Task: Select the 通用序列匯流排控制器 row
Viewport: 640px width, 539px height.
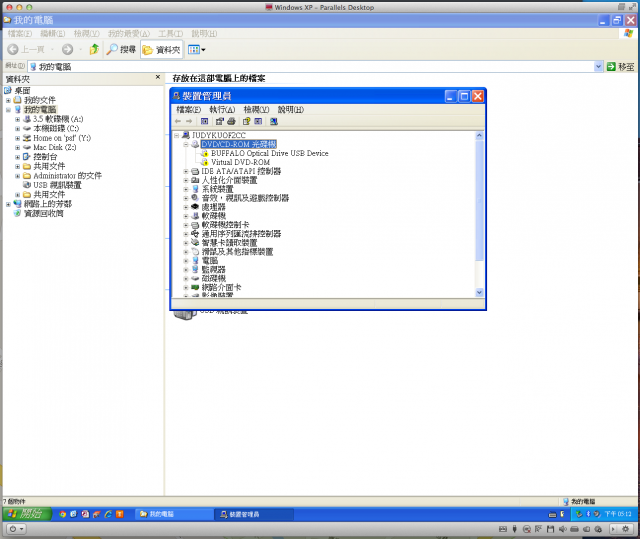Action: [241, 234]
